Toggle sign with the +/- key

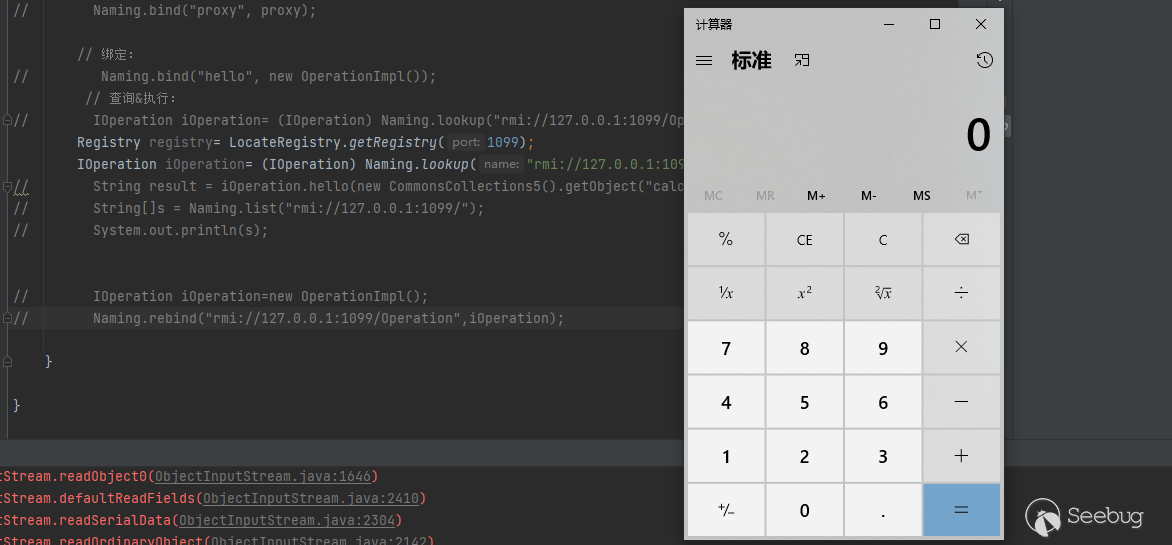click(x=726, y=510)
